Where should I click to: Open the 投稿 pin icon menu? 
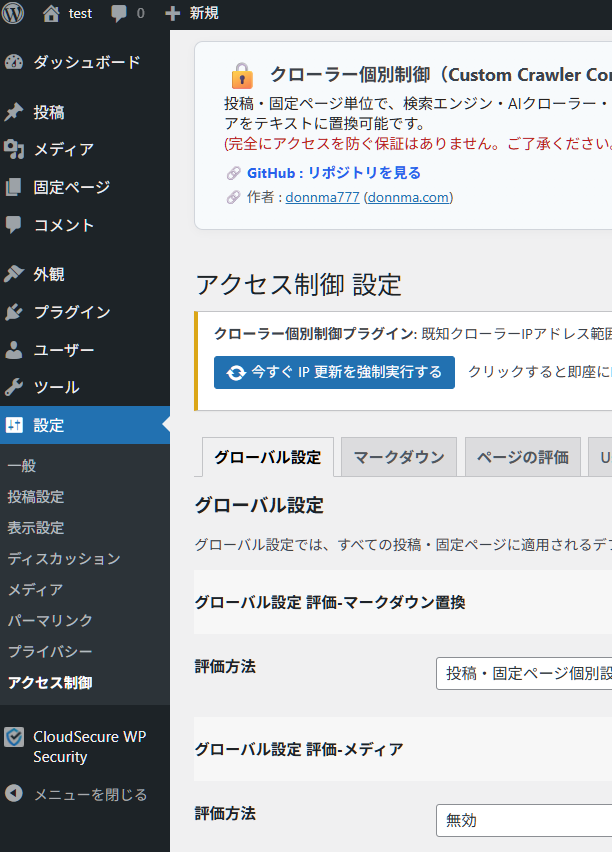point(14,112)
